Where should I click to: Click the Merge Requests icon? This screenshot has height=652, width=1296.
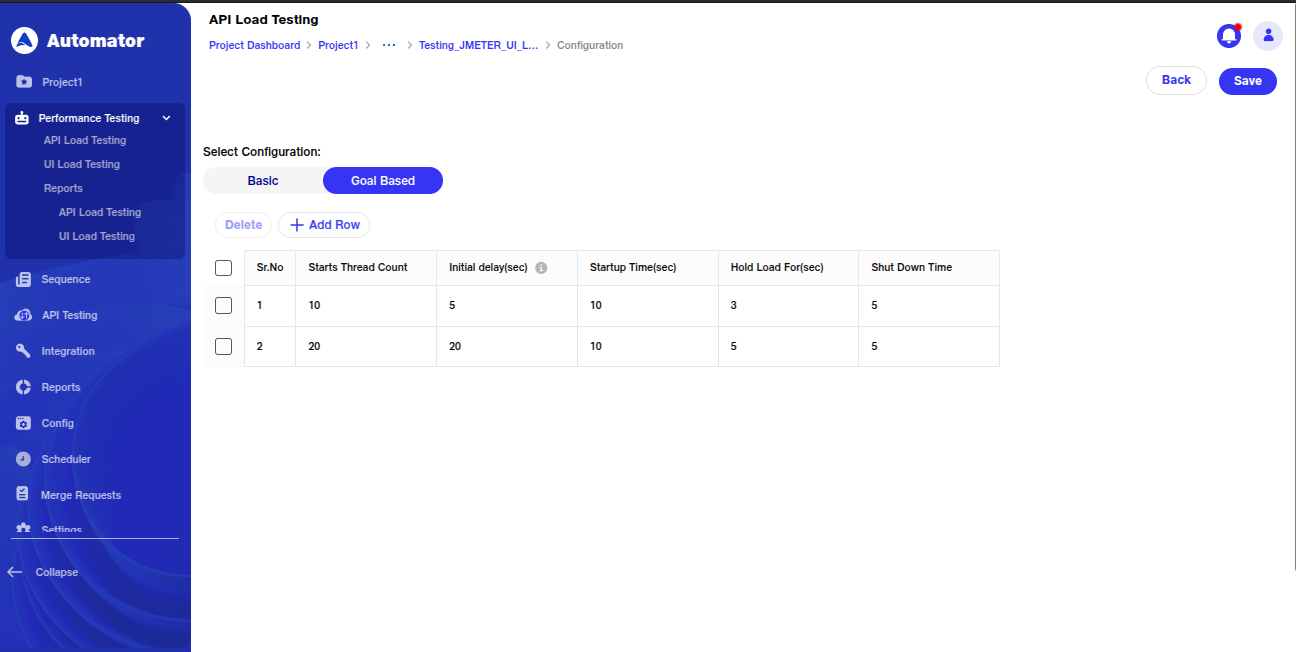22,494
